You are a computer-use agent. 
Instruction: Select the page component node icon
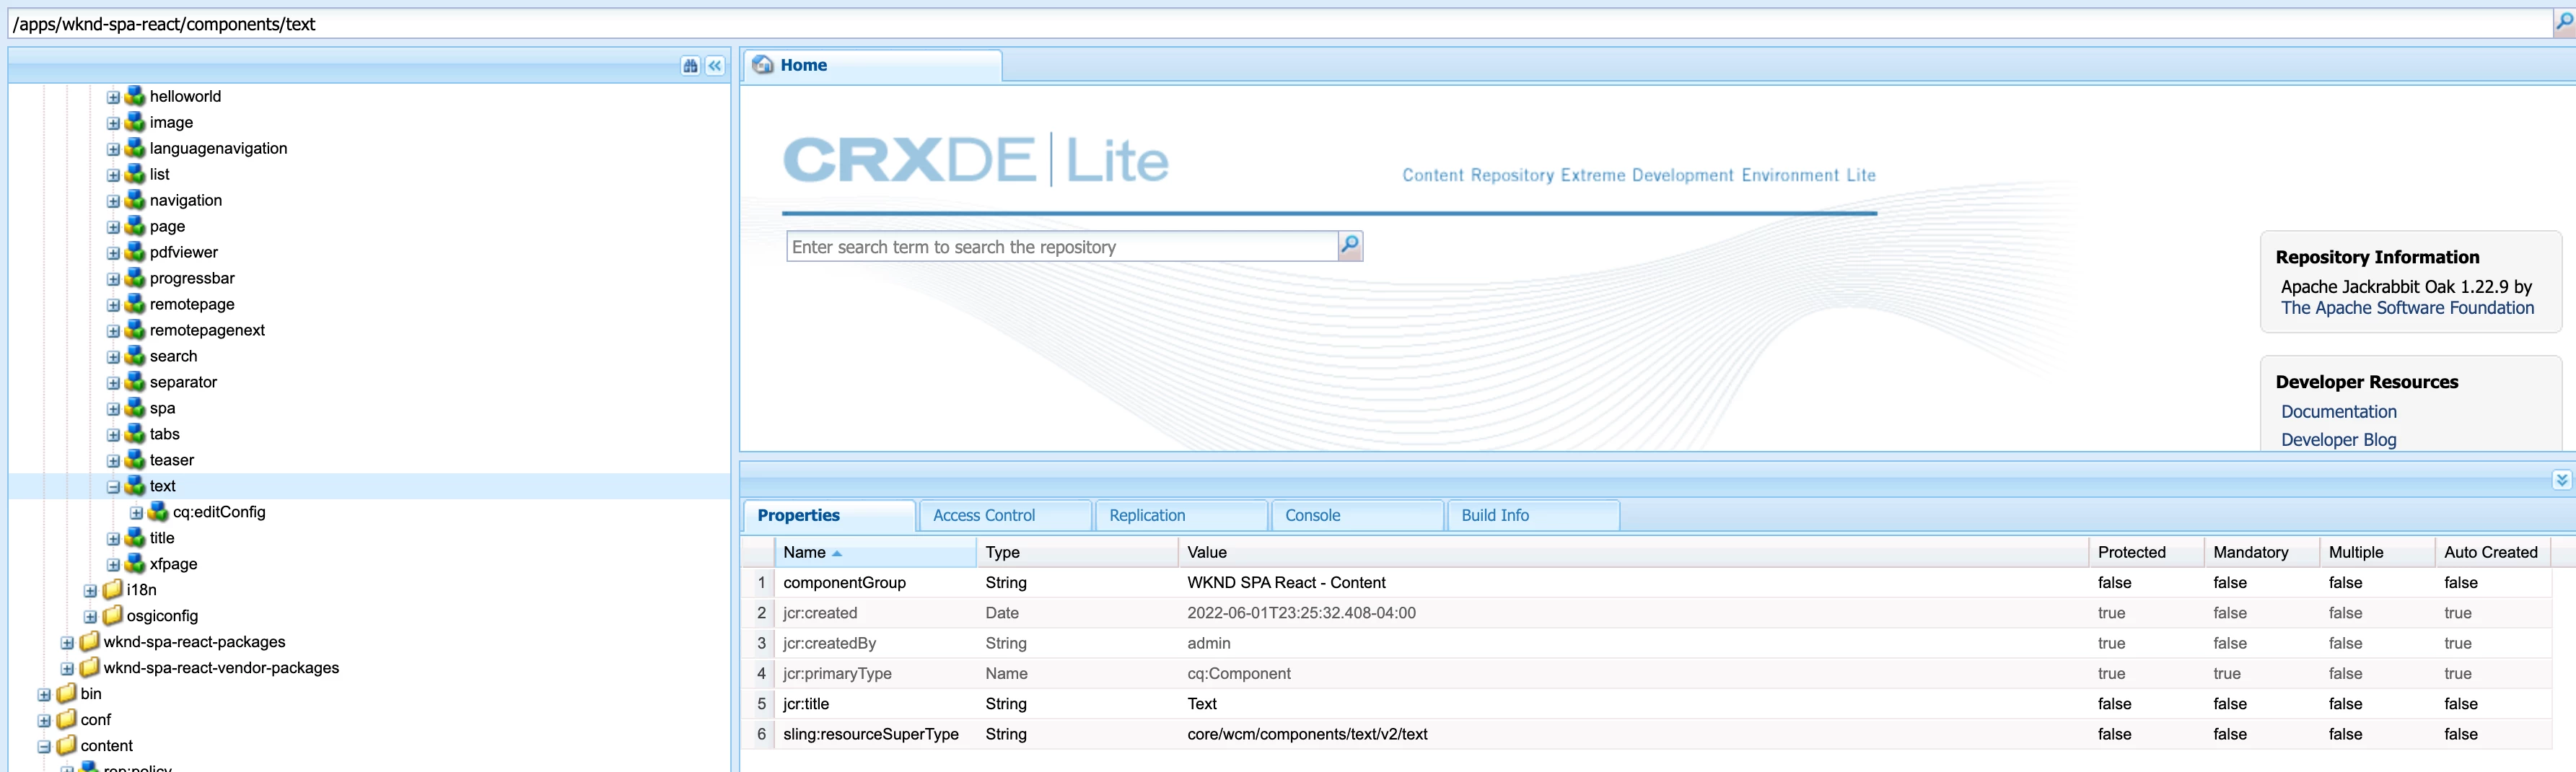[135, 226]
